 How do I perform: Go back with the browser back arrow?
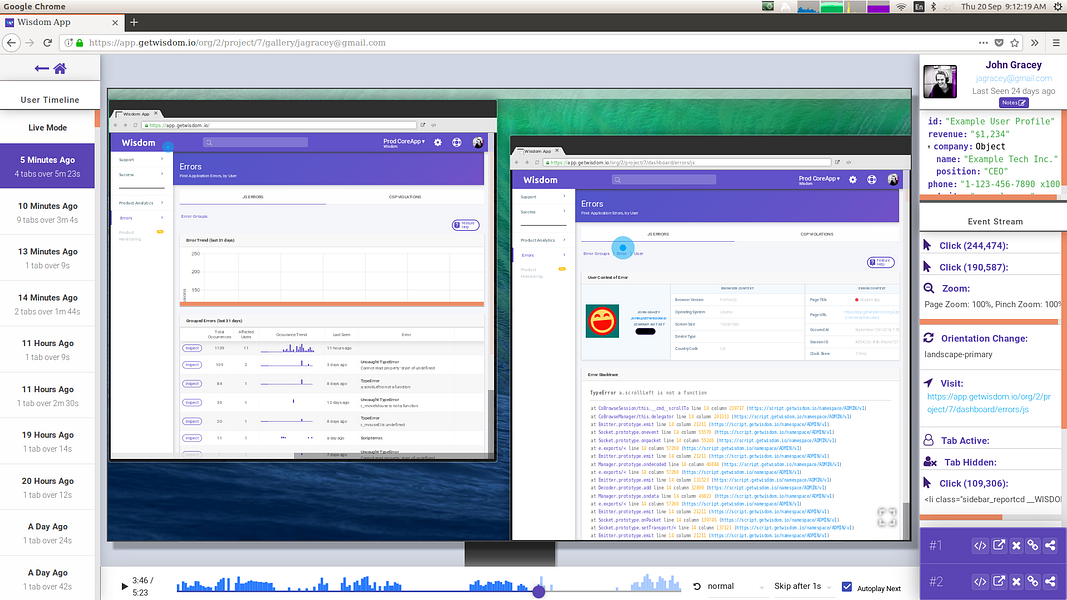pos(12,42)
